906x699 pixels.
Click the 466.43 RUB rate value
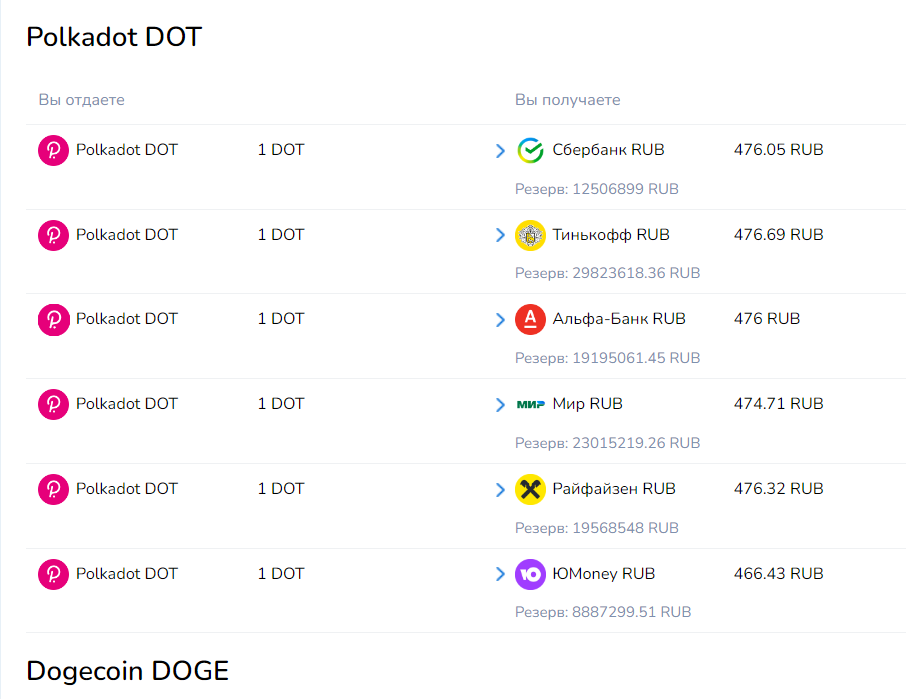click(778, 574)
